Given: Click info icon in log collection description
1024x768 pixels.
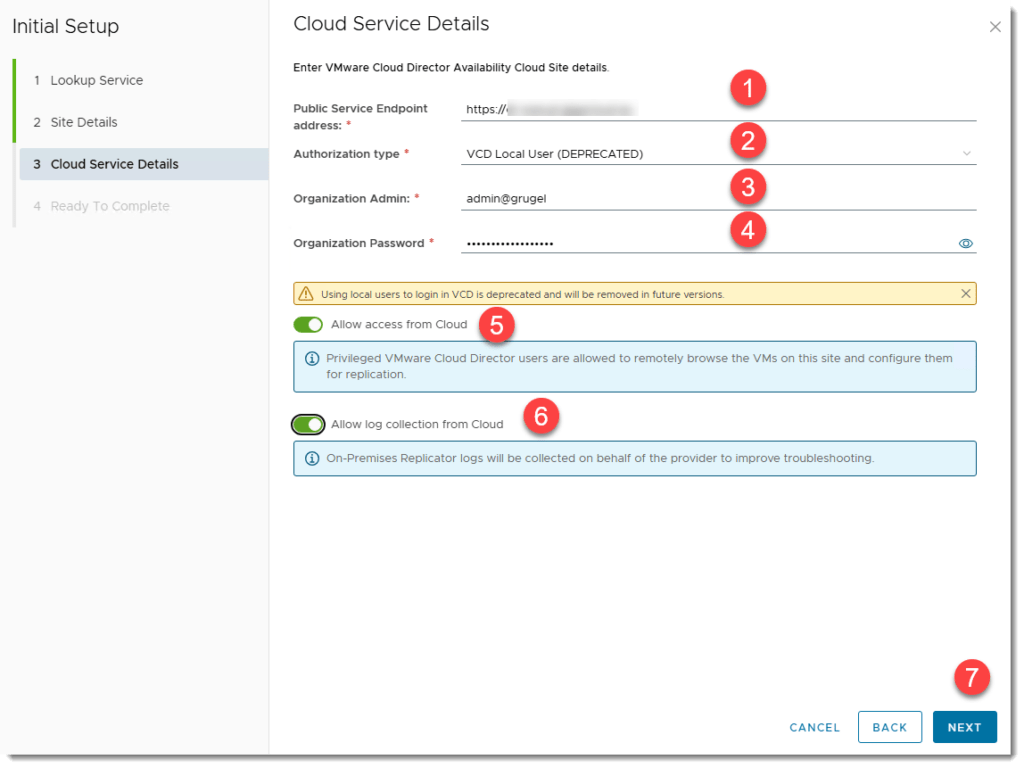Looking at the screenshot, I should (x=312, y=459).
